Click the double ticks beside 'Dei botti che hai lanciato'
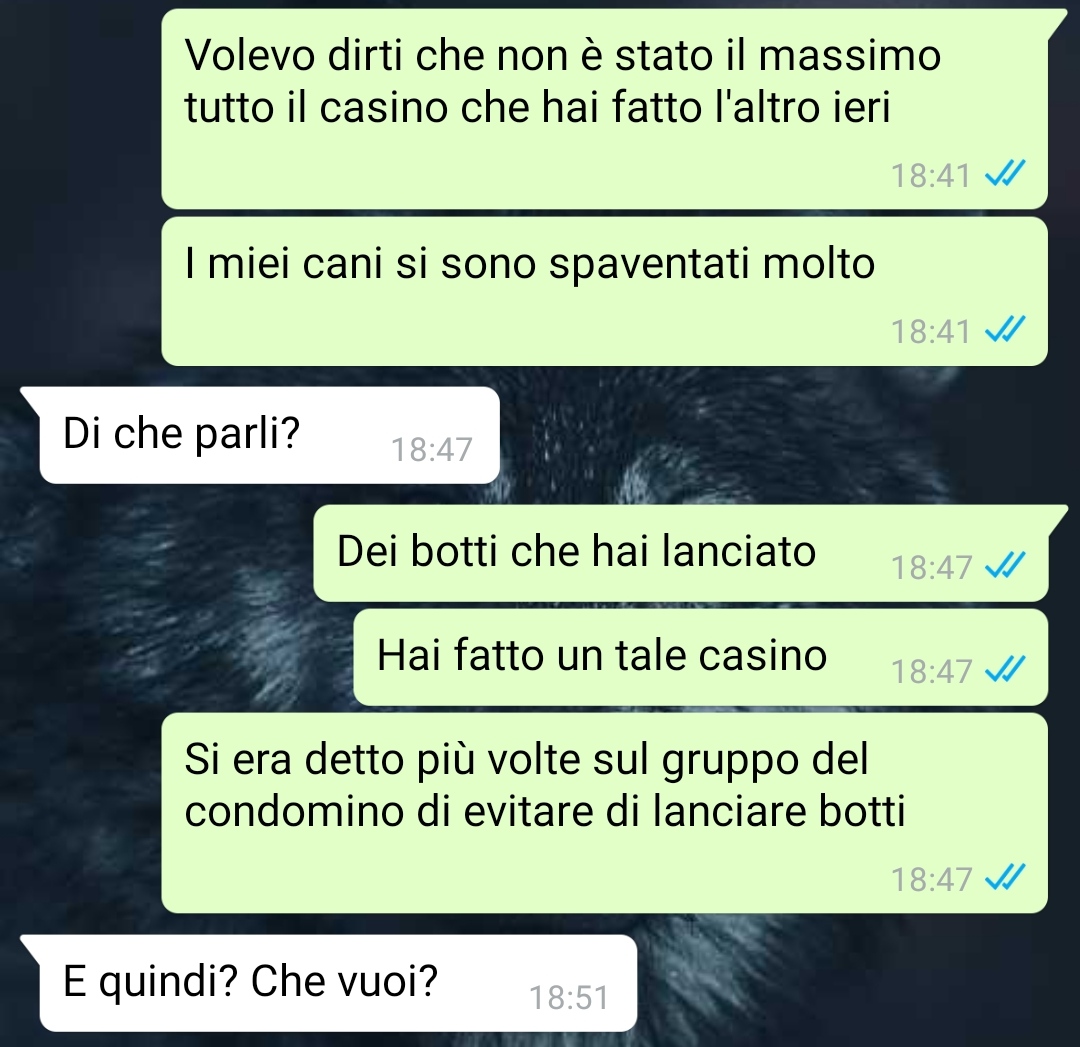 [1006, 566]
